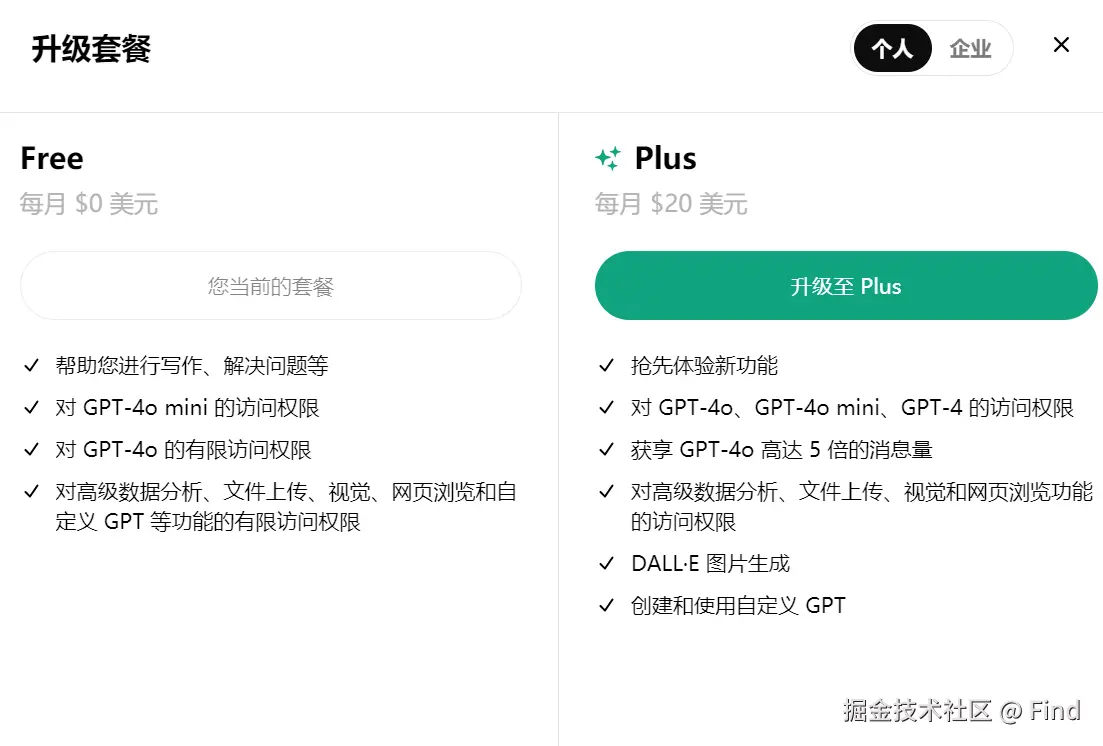Click checkmark beside 获享 GPT-4o 高达 5 倍
Viewport: 1103px width, 746px height.
point(606,450)
